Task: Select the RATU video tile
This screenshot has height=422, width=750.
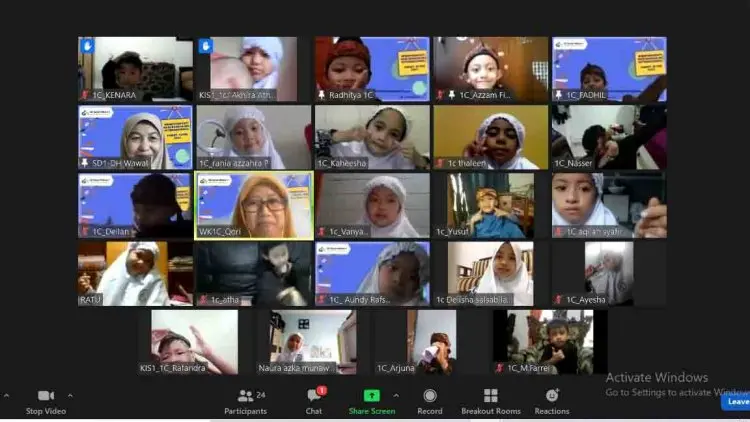Action: pyautogui.click(x=135, y=274)
